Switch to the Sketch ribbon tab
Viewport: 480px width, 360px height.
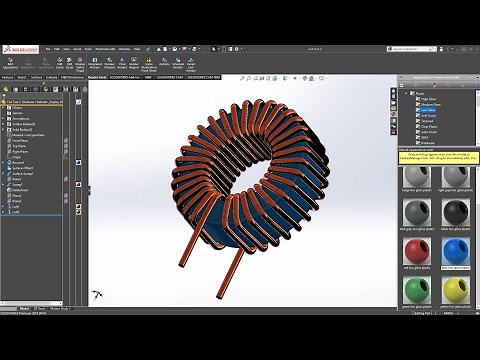[22, 77]
